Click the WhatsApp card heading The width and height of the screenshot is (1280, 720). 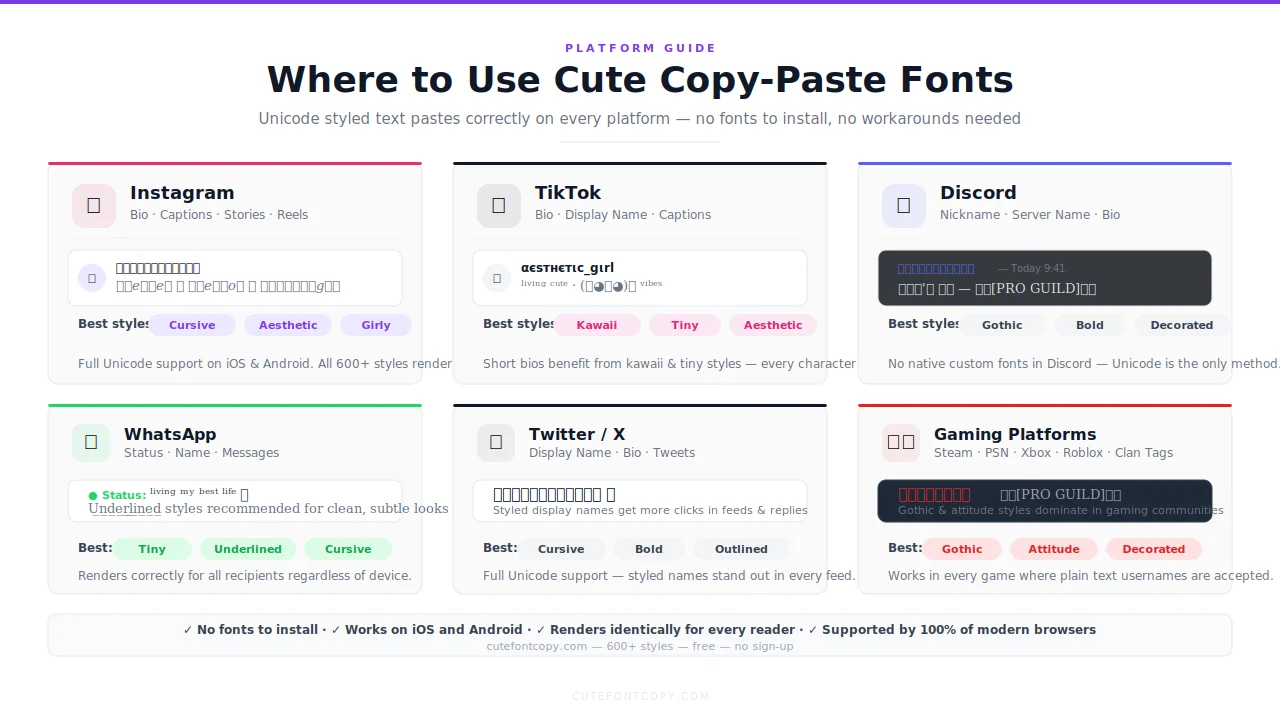170,434
